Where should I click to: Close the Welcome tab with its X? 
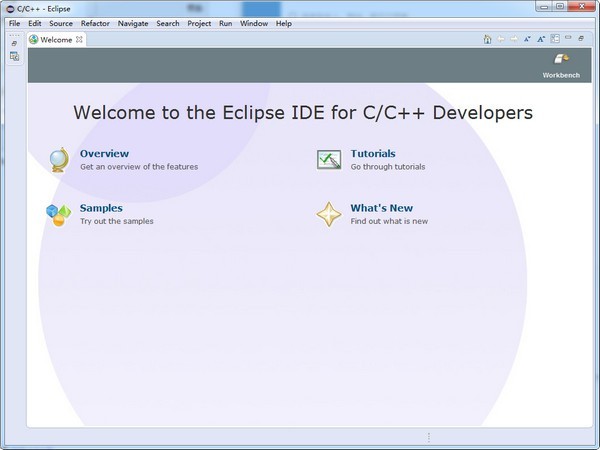[x=79, y=39]
